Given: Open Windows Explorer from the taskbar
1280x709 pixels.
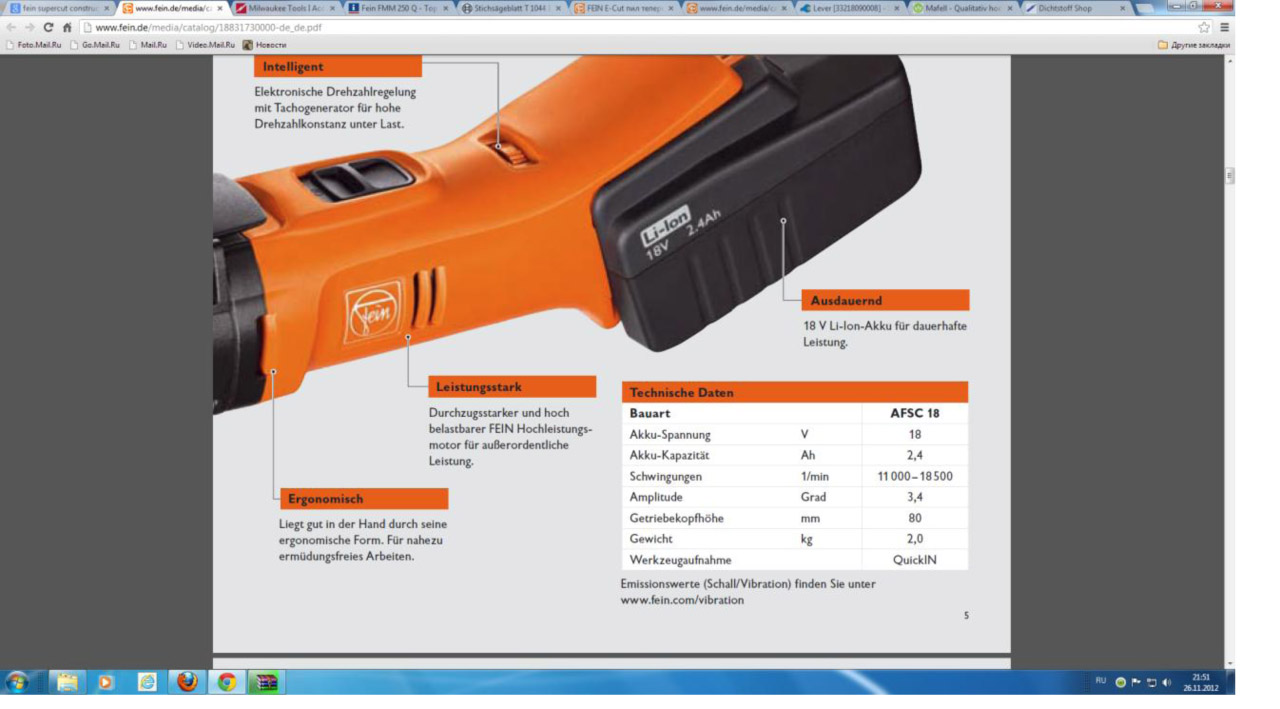Looking at the screenshot, I should 67,682.
